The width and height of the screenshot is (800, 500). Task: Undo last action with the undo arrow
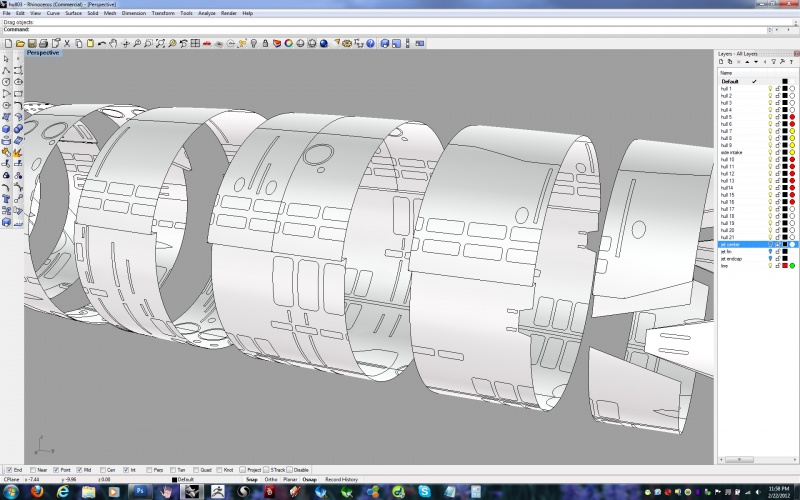pyautogui.click(x=102, y=43)
